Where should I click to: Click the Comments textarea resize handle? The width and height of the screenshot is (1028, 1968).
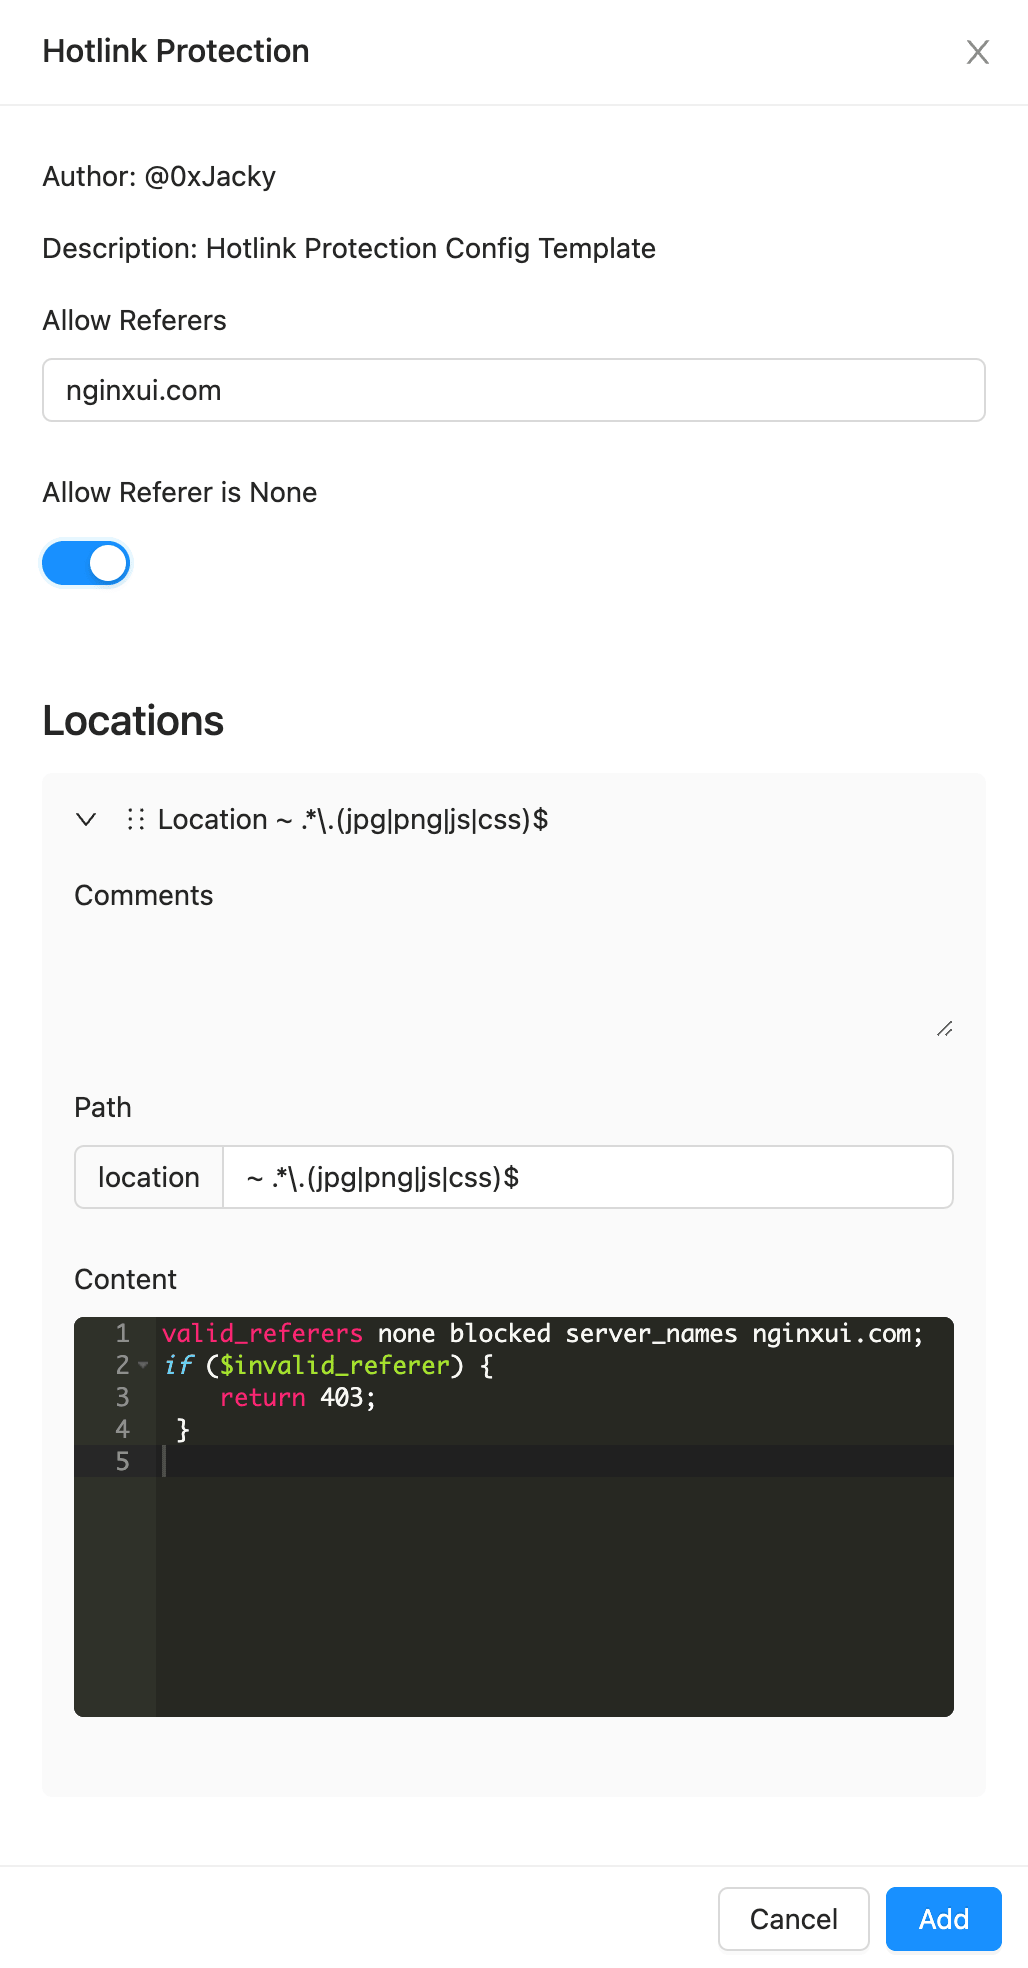tap(944, 1029)
